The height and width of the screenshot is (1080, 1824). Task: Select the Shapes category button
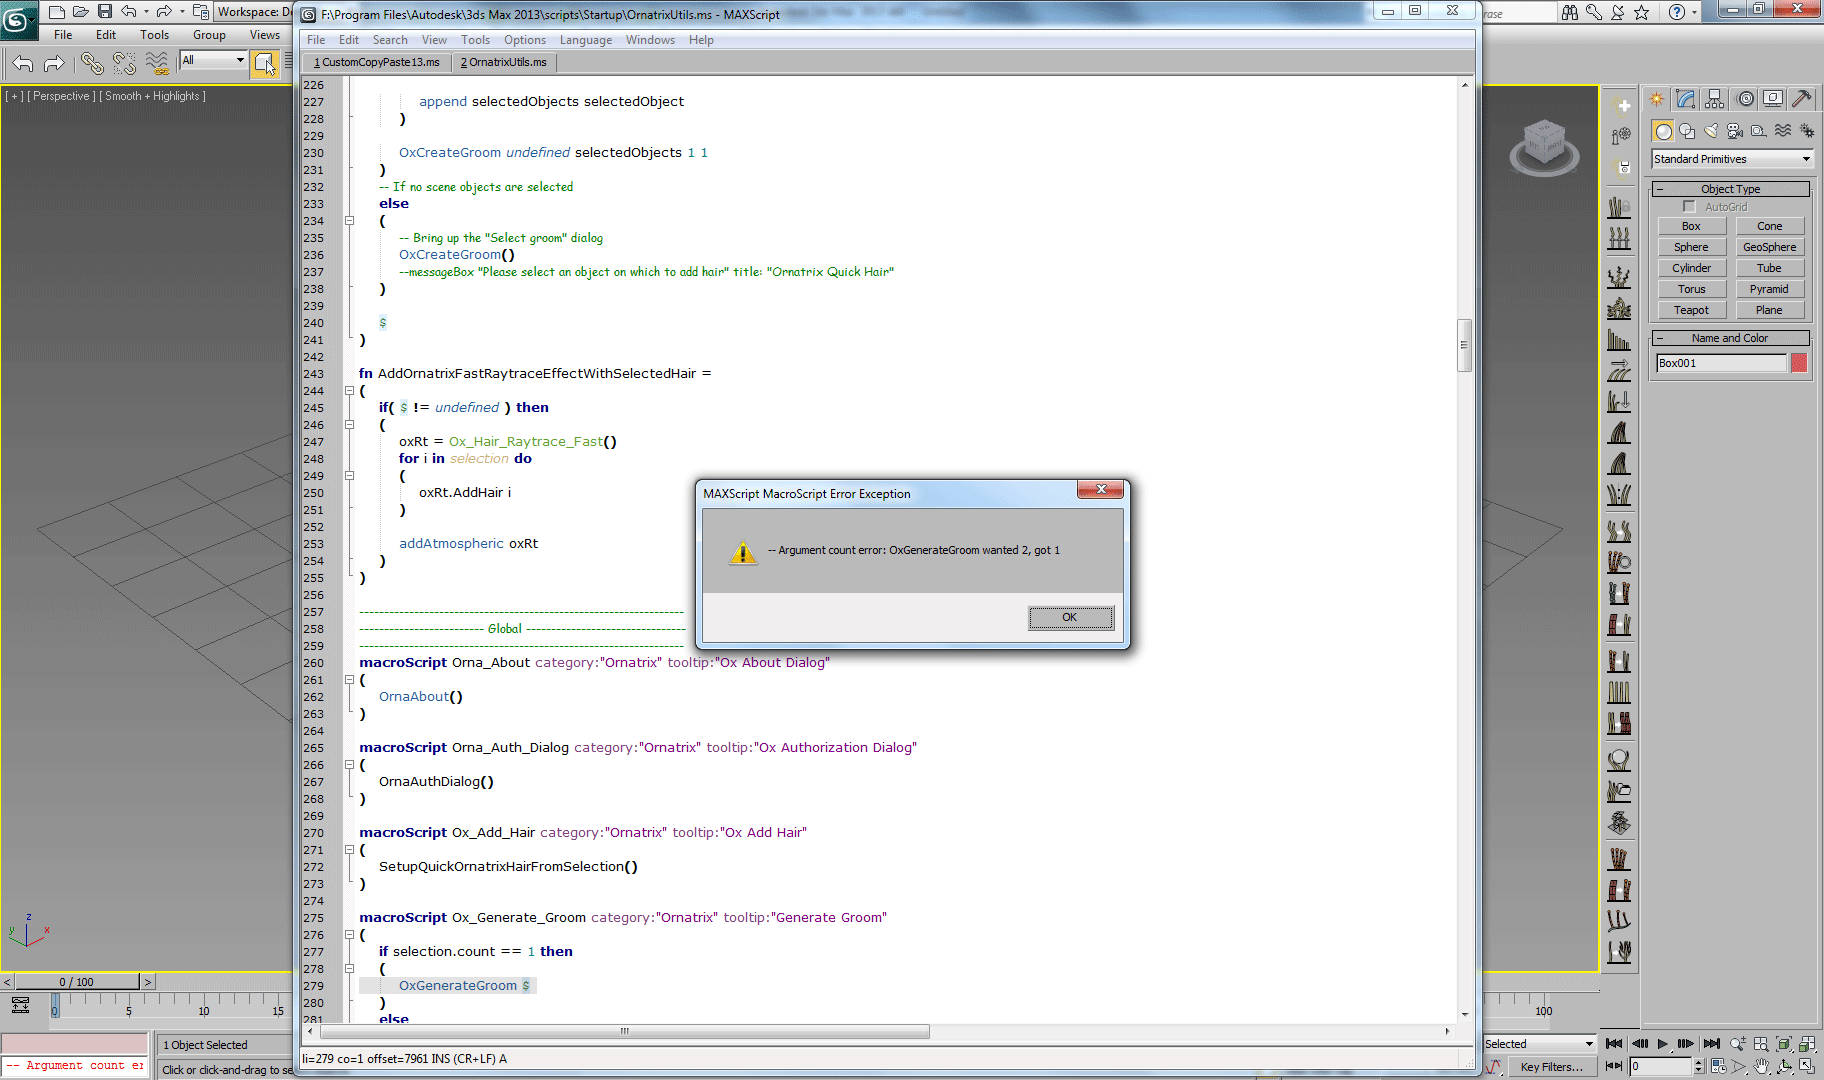tap(1687, 131)
